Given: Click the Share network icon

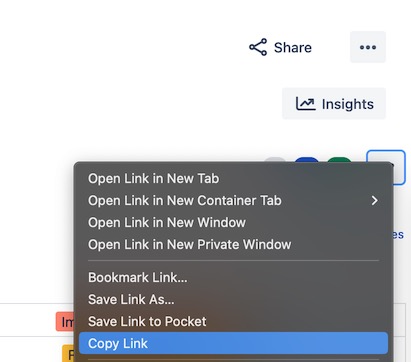Looking at the screenshot, I should (x=258, y=47).
